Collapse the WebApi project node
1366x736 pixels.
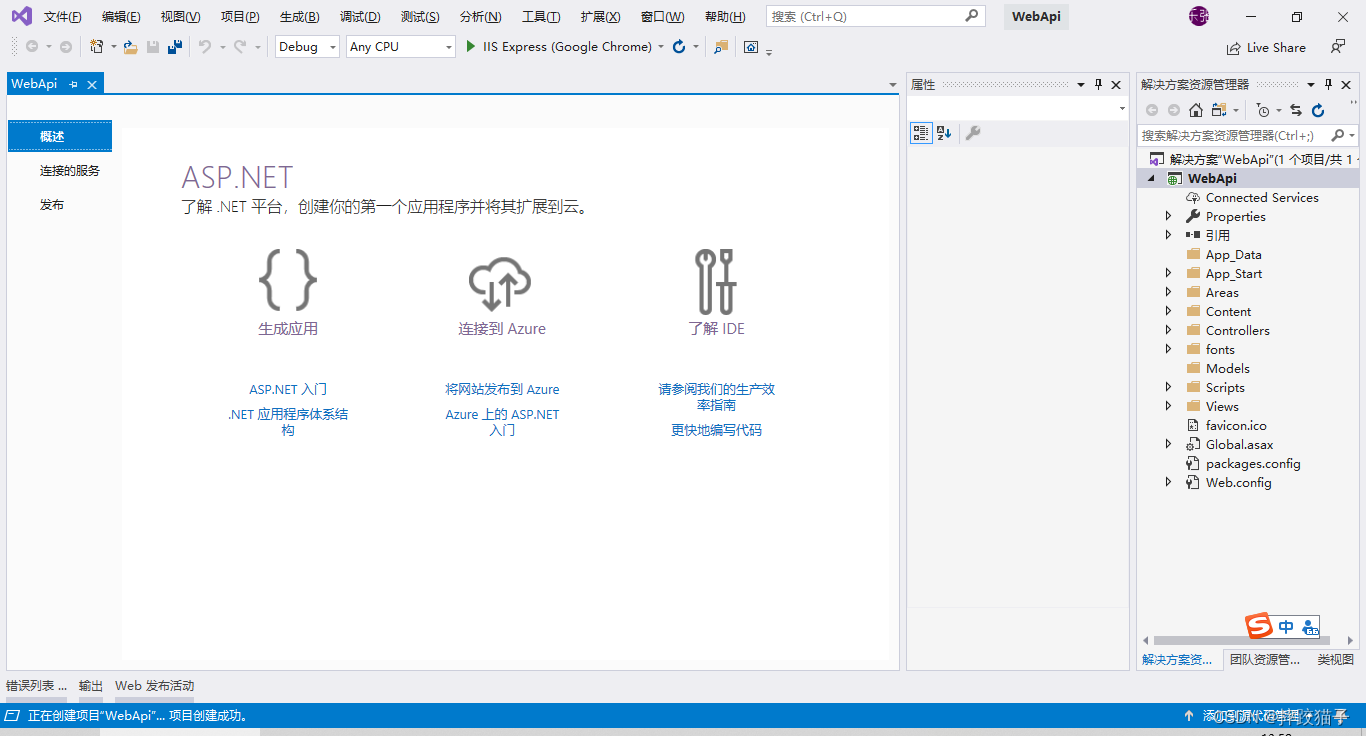click(x=1150, y=179)
